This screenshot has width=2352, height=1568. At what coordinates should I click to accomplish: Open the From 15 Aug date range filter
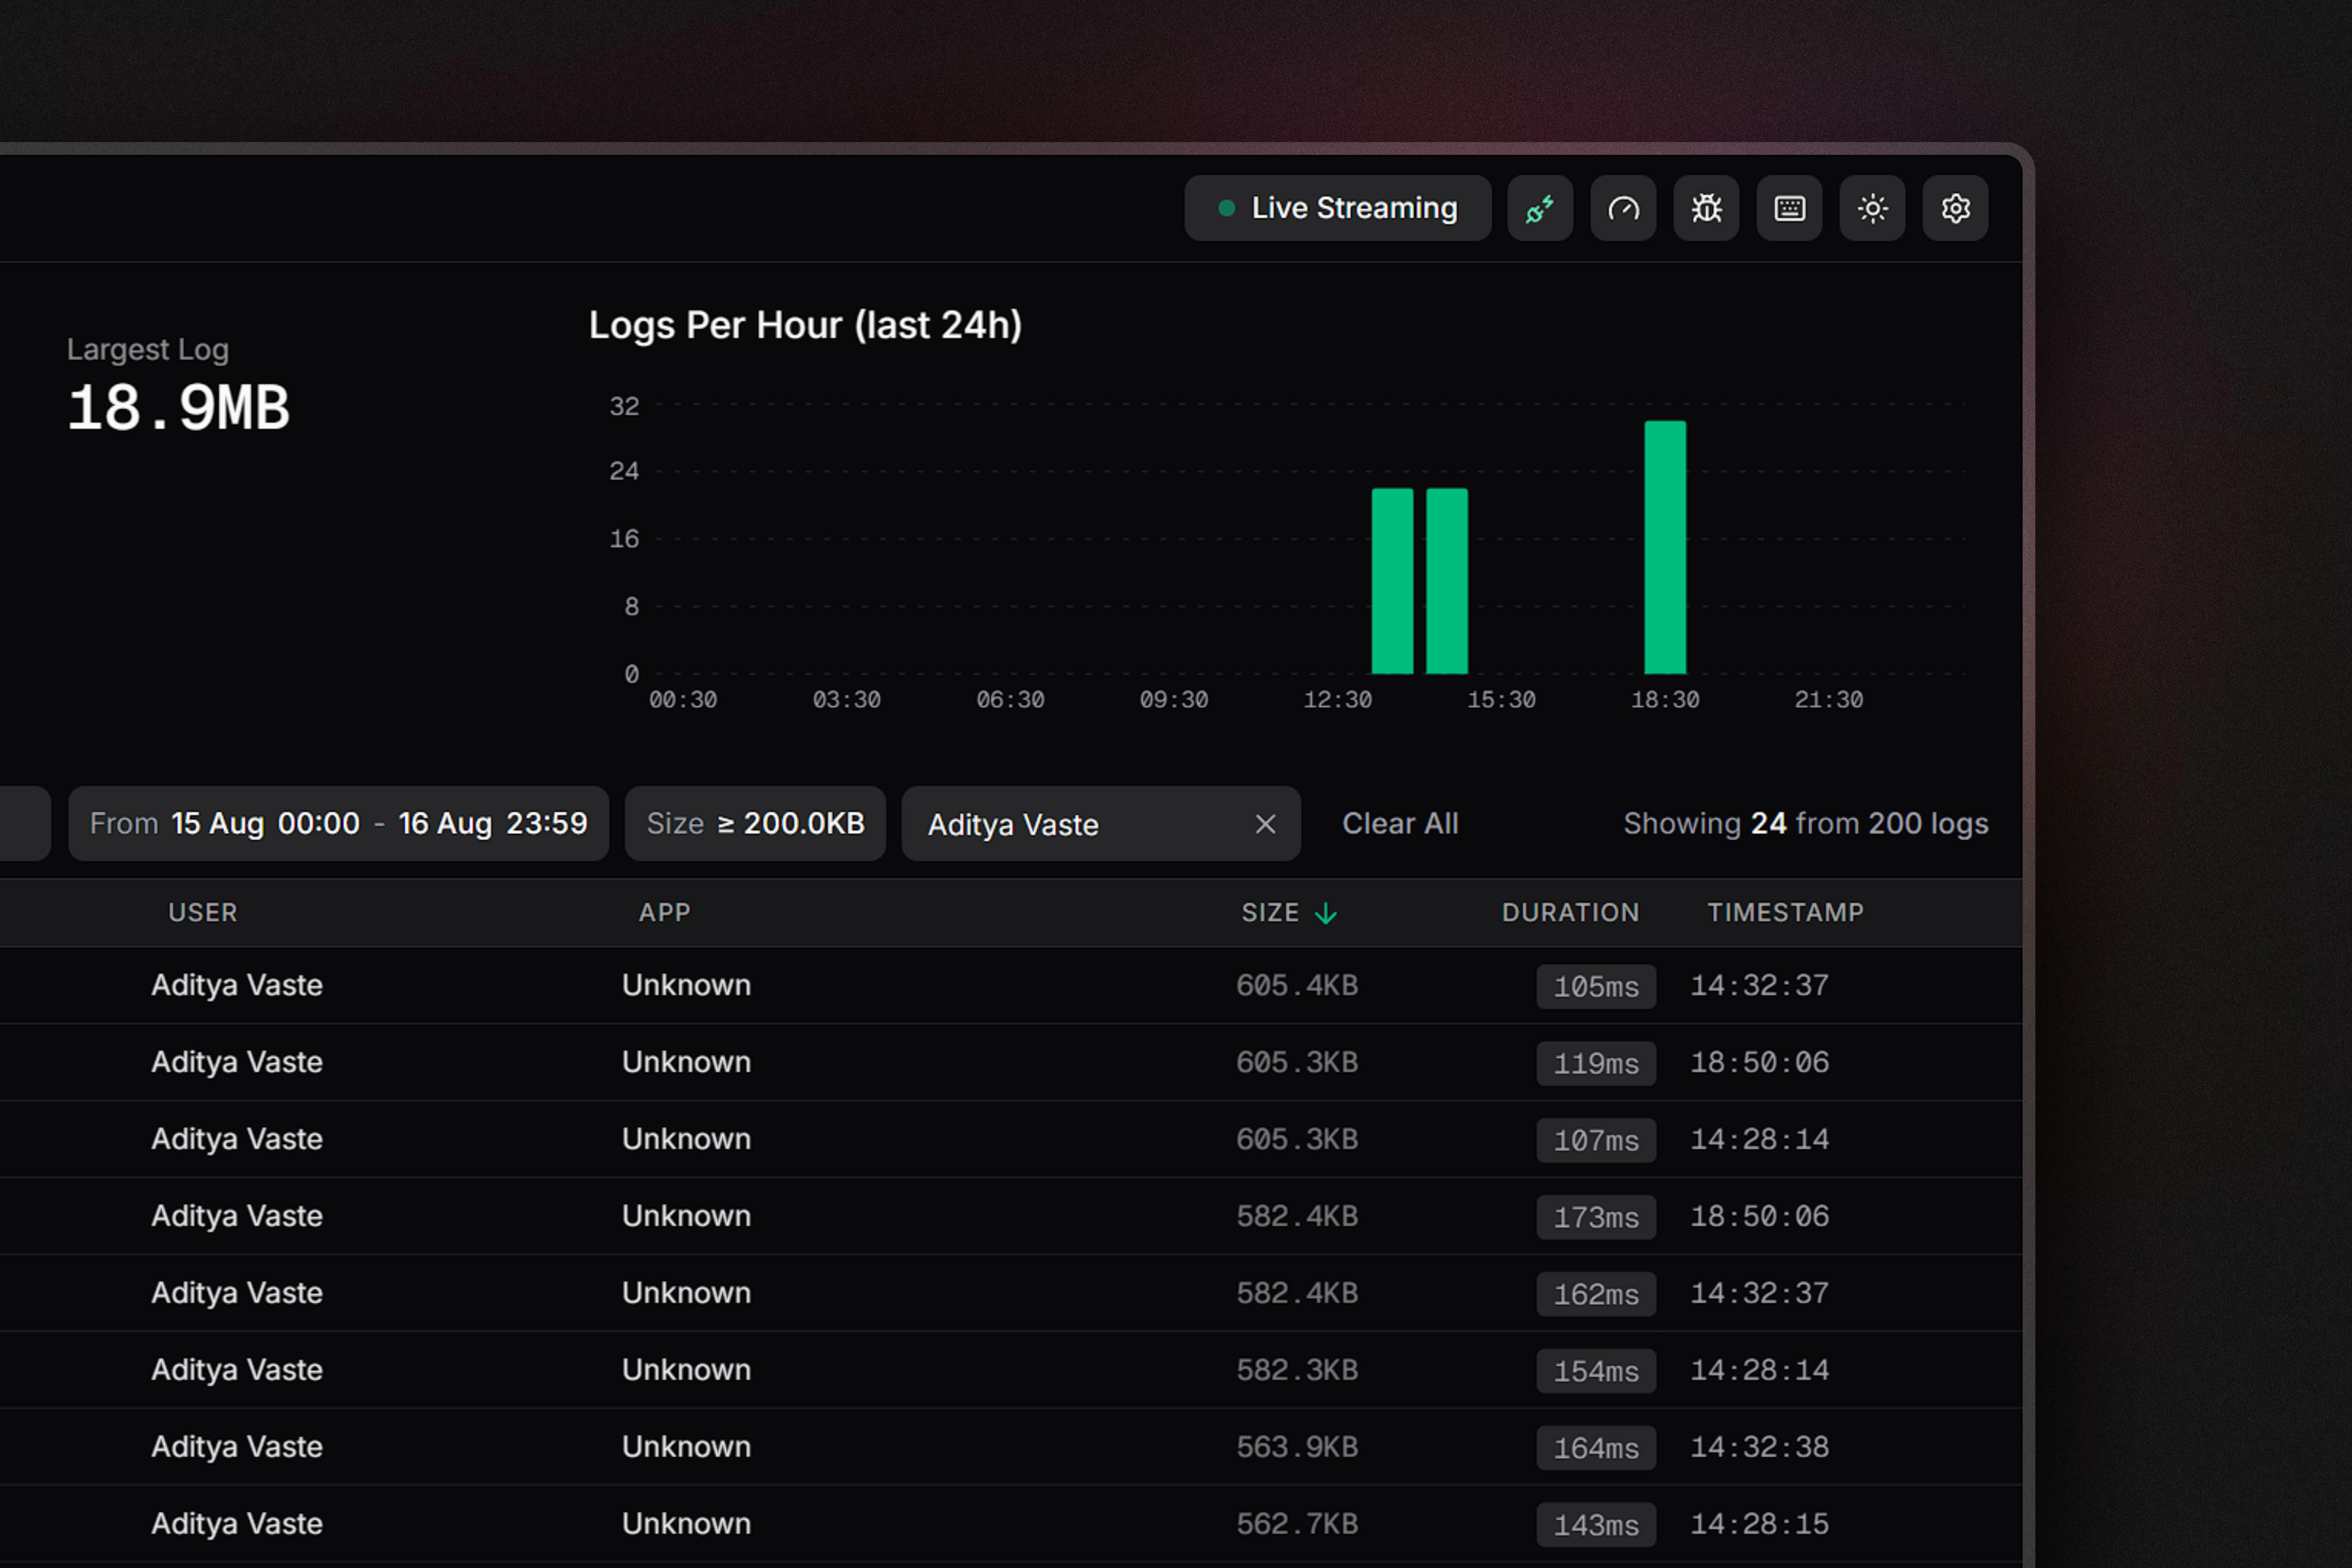point(338,824)
